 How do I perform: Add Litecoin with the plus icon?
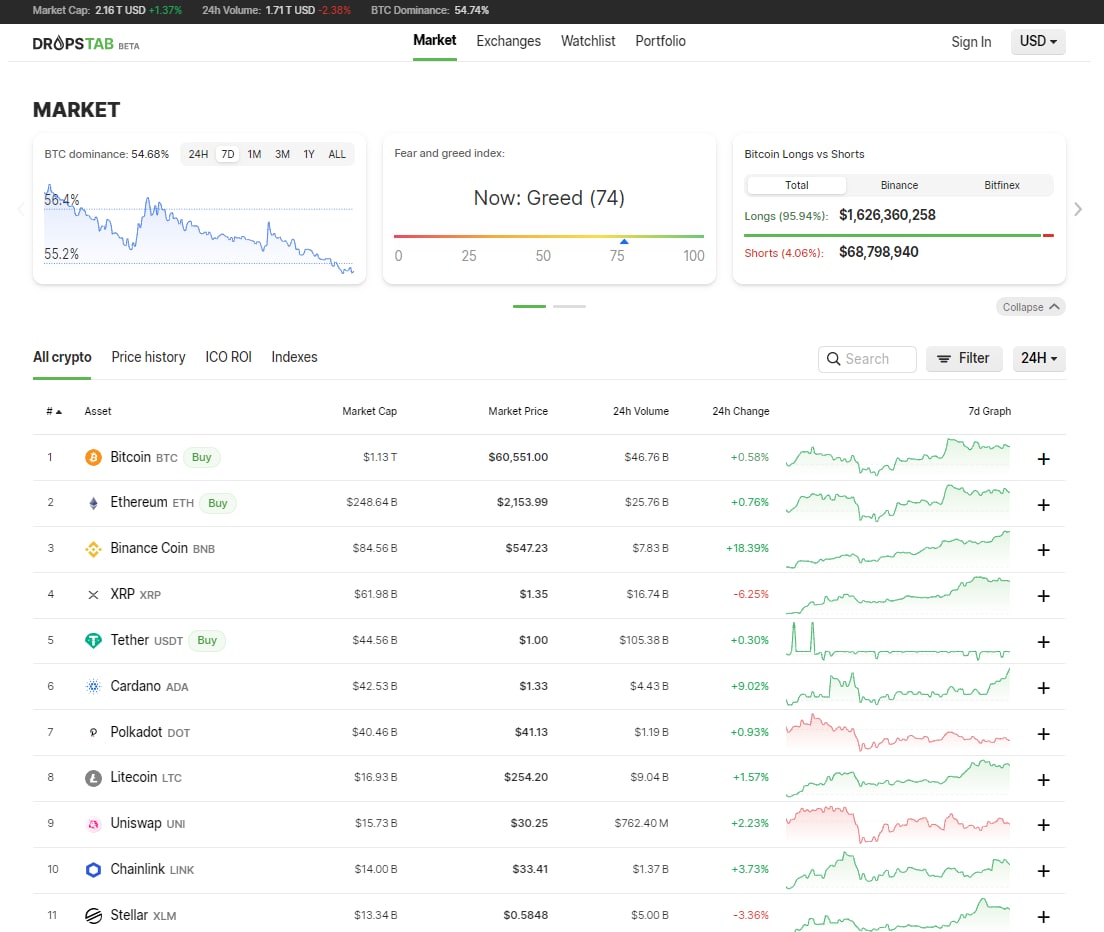1043,779
